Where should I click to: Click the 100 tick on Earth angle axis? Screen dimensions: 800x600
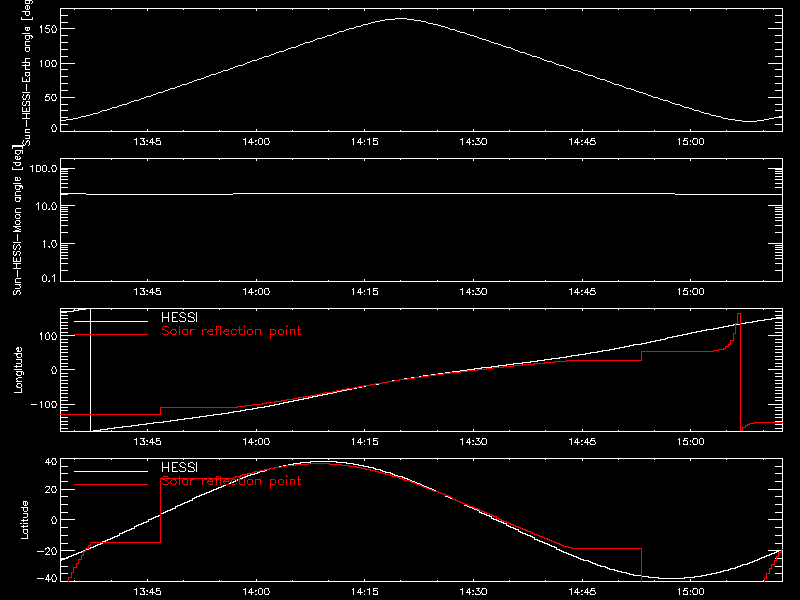[x=48, y=63]
